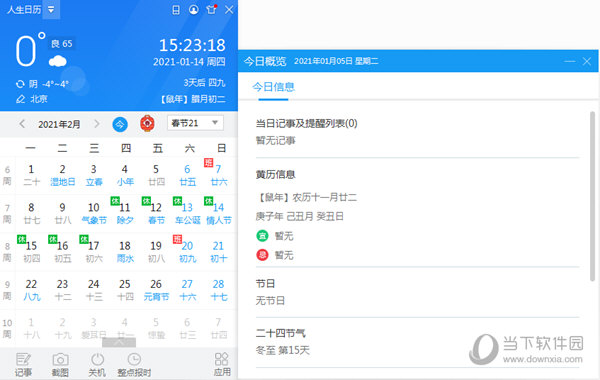This screenshot has height=380, width=600.
Task: Click the 15:23:18 clock display
Action: point(192,45)
